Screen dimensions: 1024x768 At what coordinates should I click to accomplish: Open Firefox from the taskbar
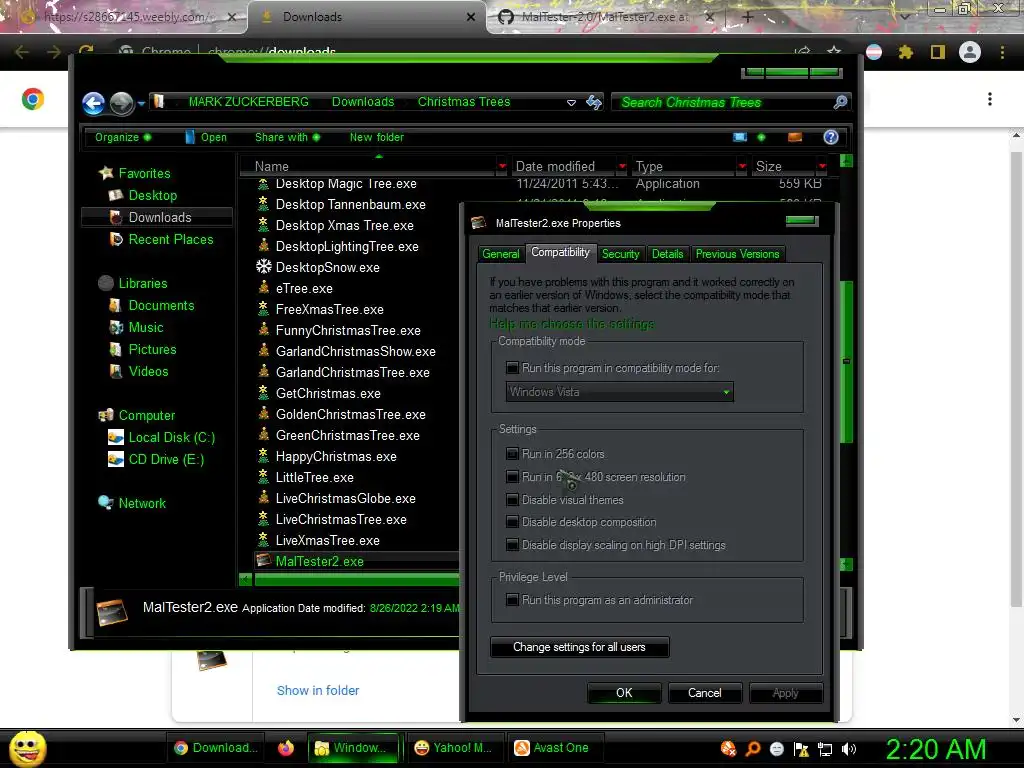pos(285,748)
